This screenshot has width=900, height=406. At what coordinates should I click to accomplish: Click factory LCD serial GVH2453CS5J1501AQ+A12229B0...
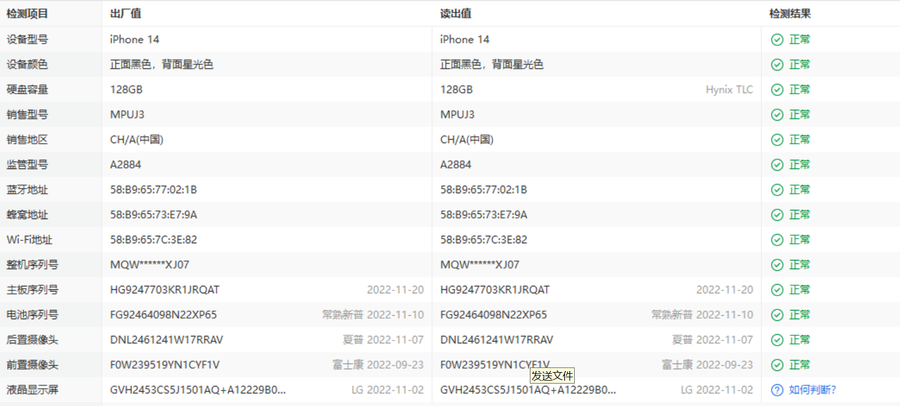(x=197, y=390)
